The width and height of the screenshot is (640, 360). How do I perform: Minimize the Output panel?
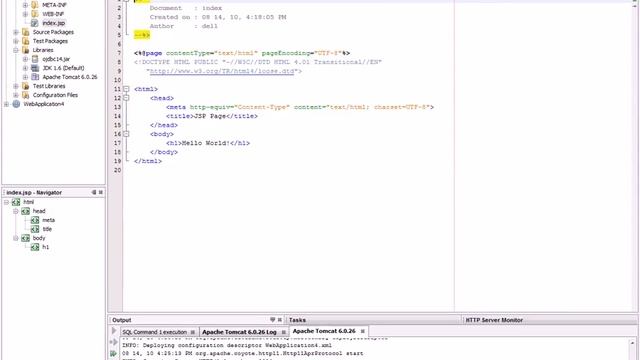(273, 320)
